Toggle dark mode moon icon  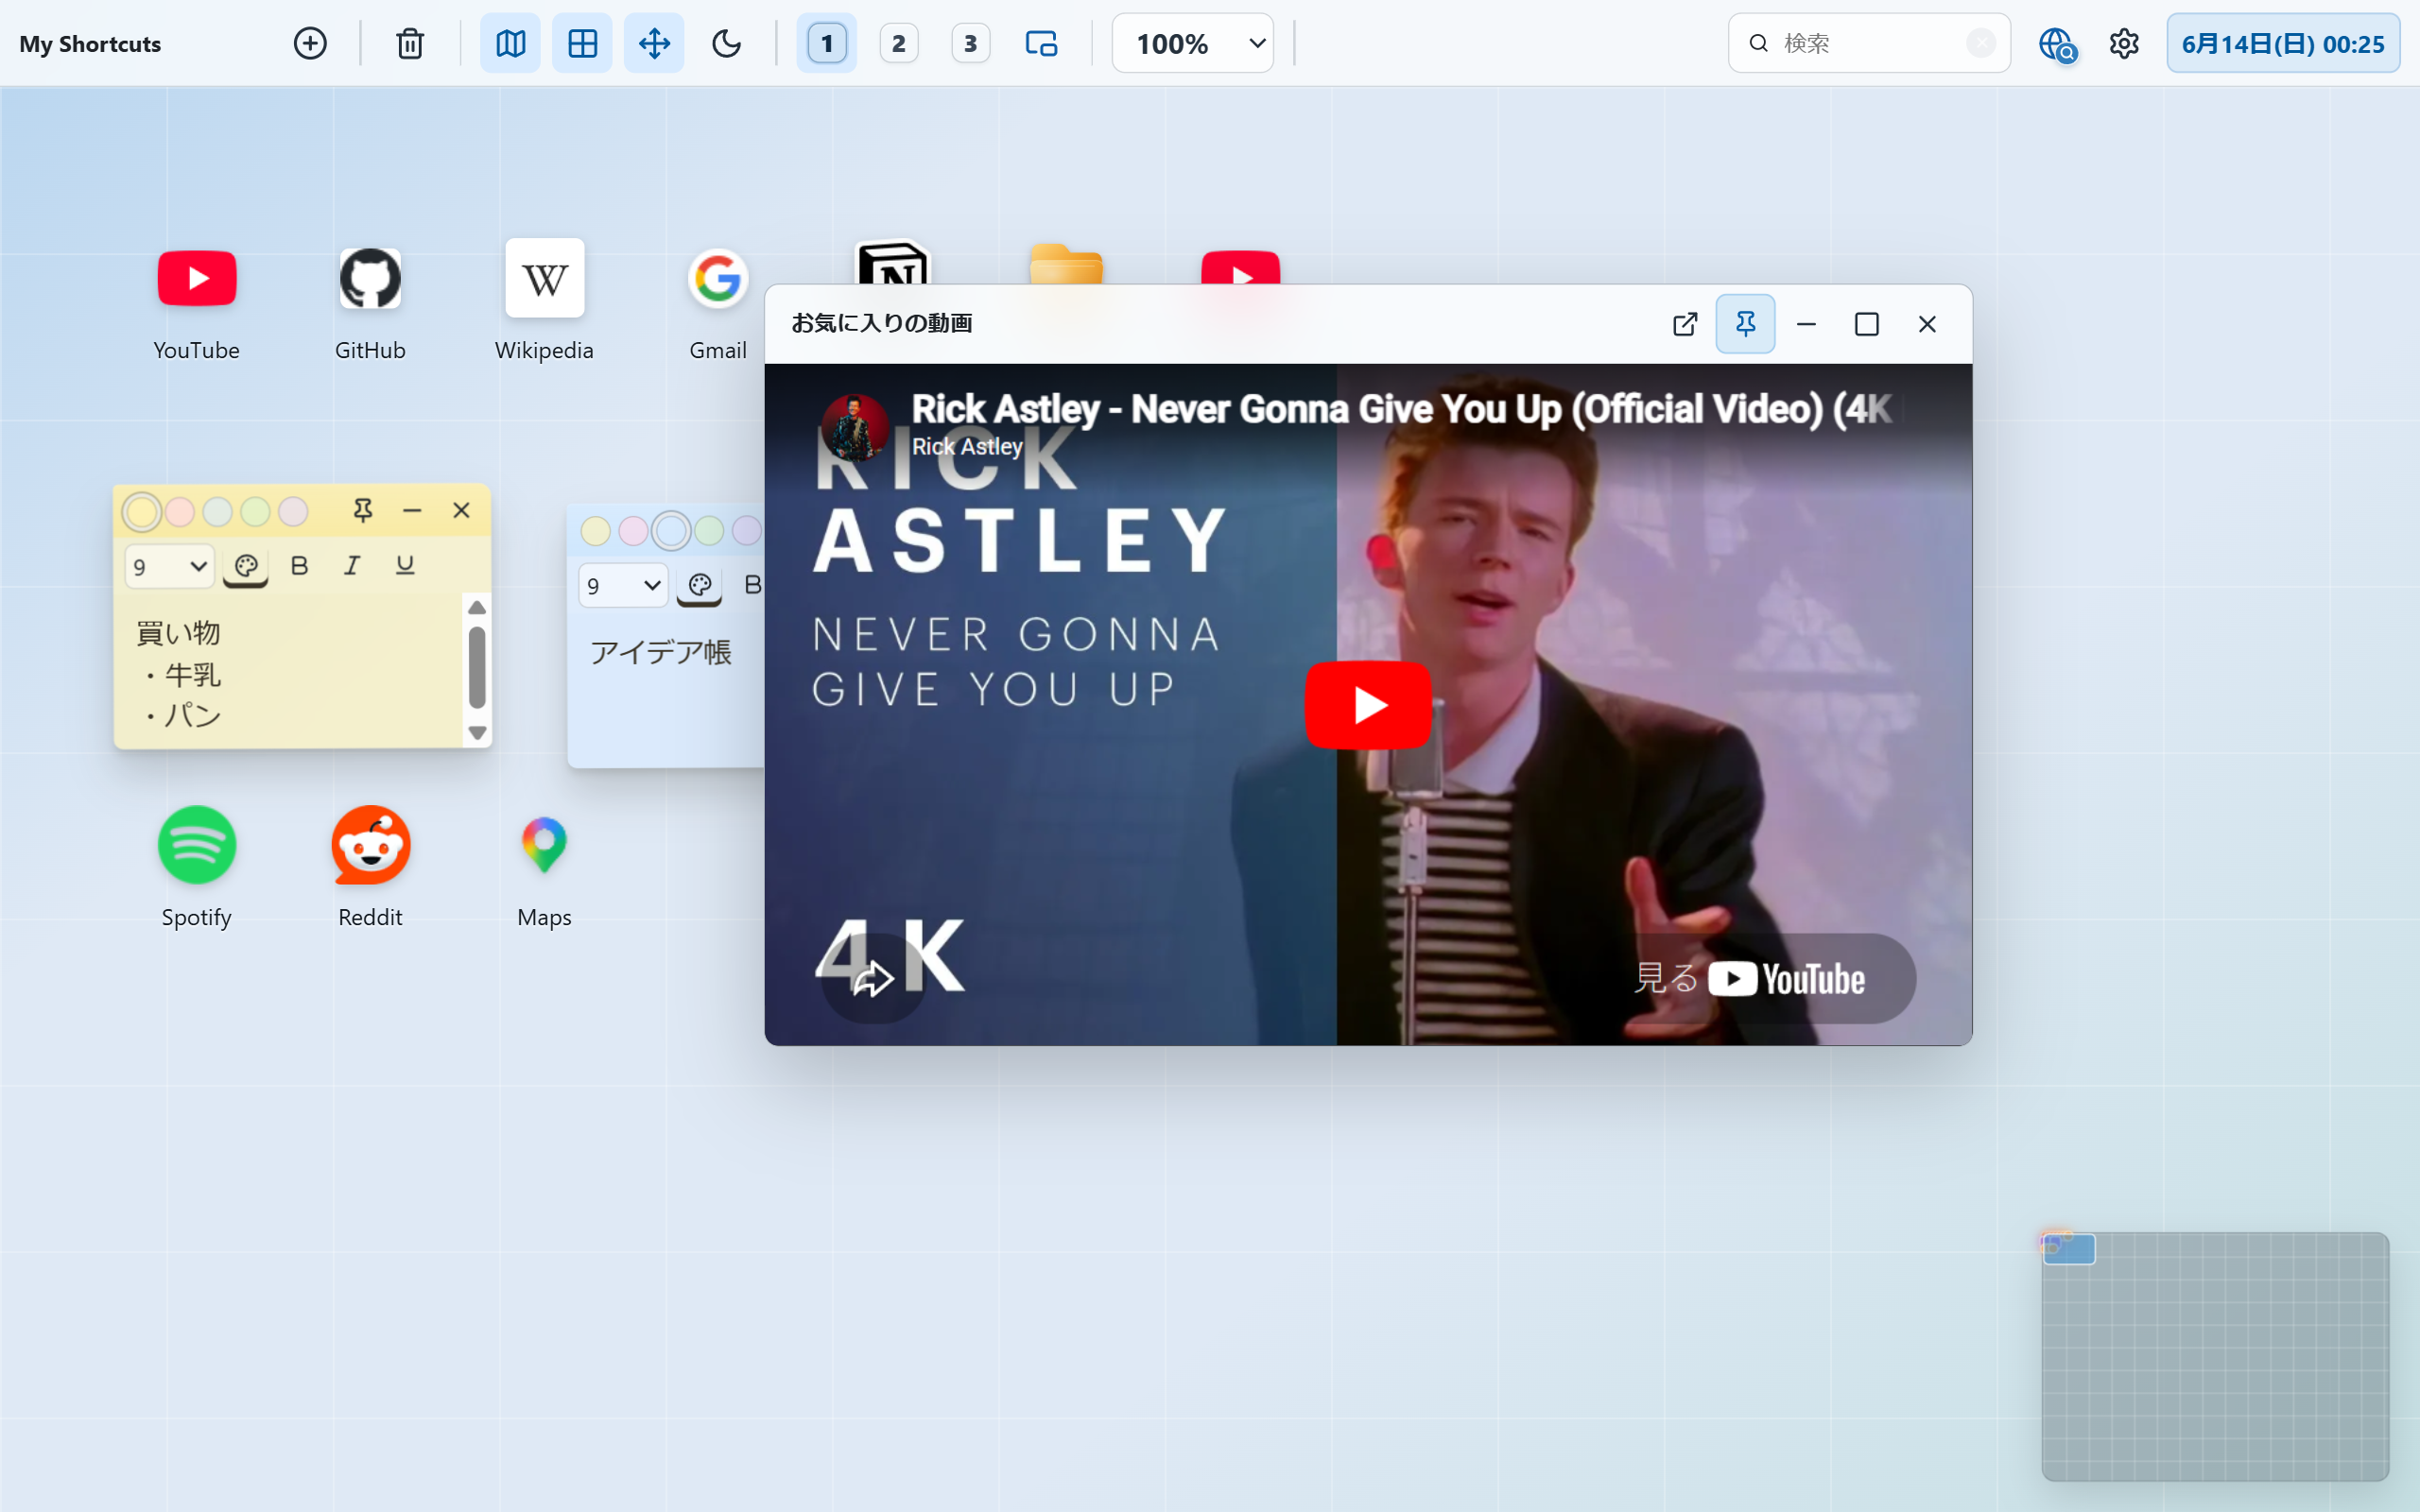(x=726, y=43)
